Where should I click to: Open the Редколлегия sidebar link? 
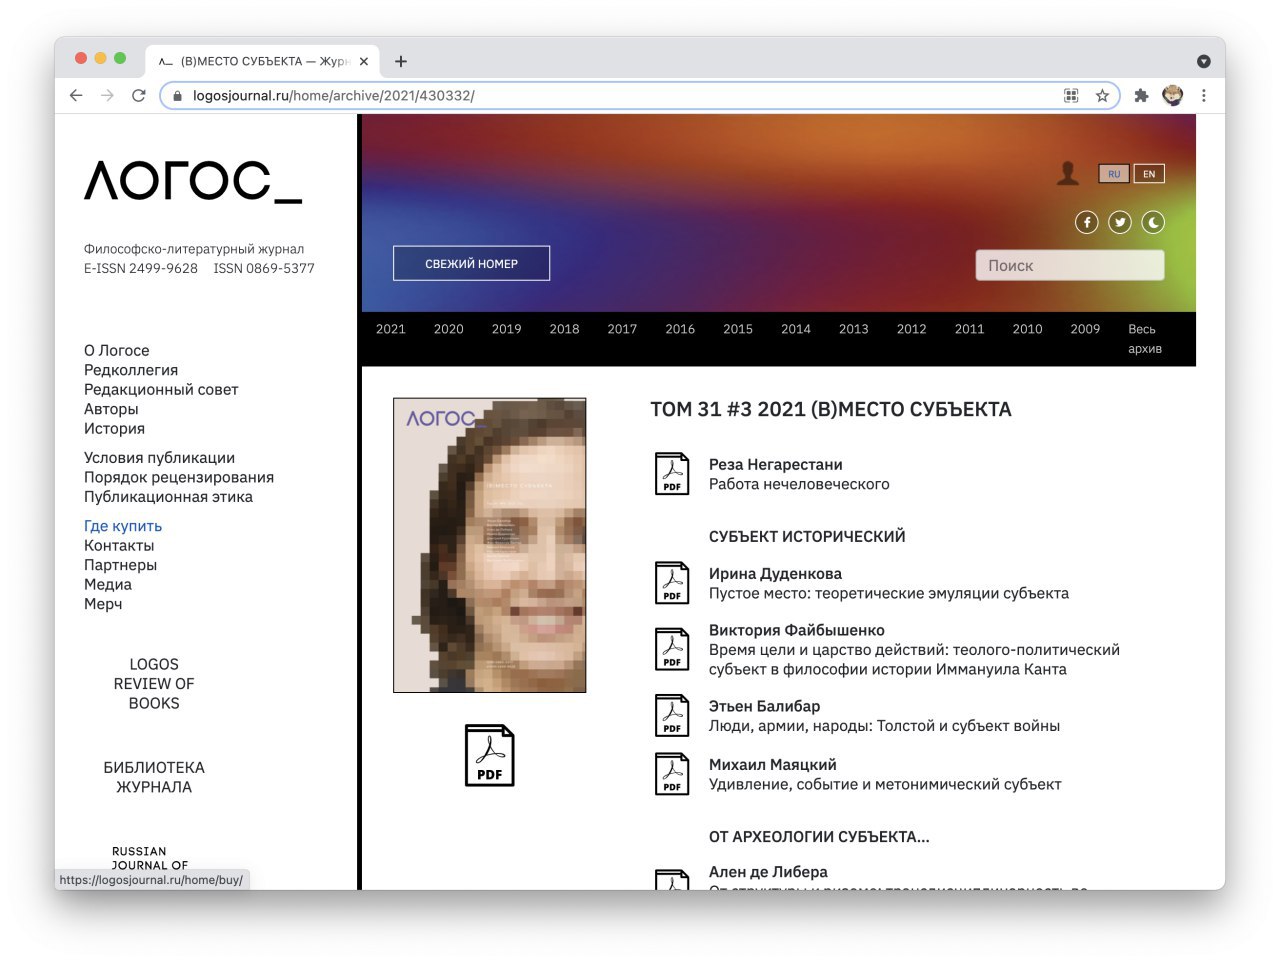(x=131, y=370)
